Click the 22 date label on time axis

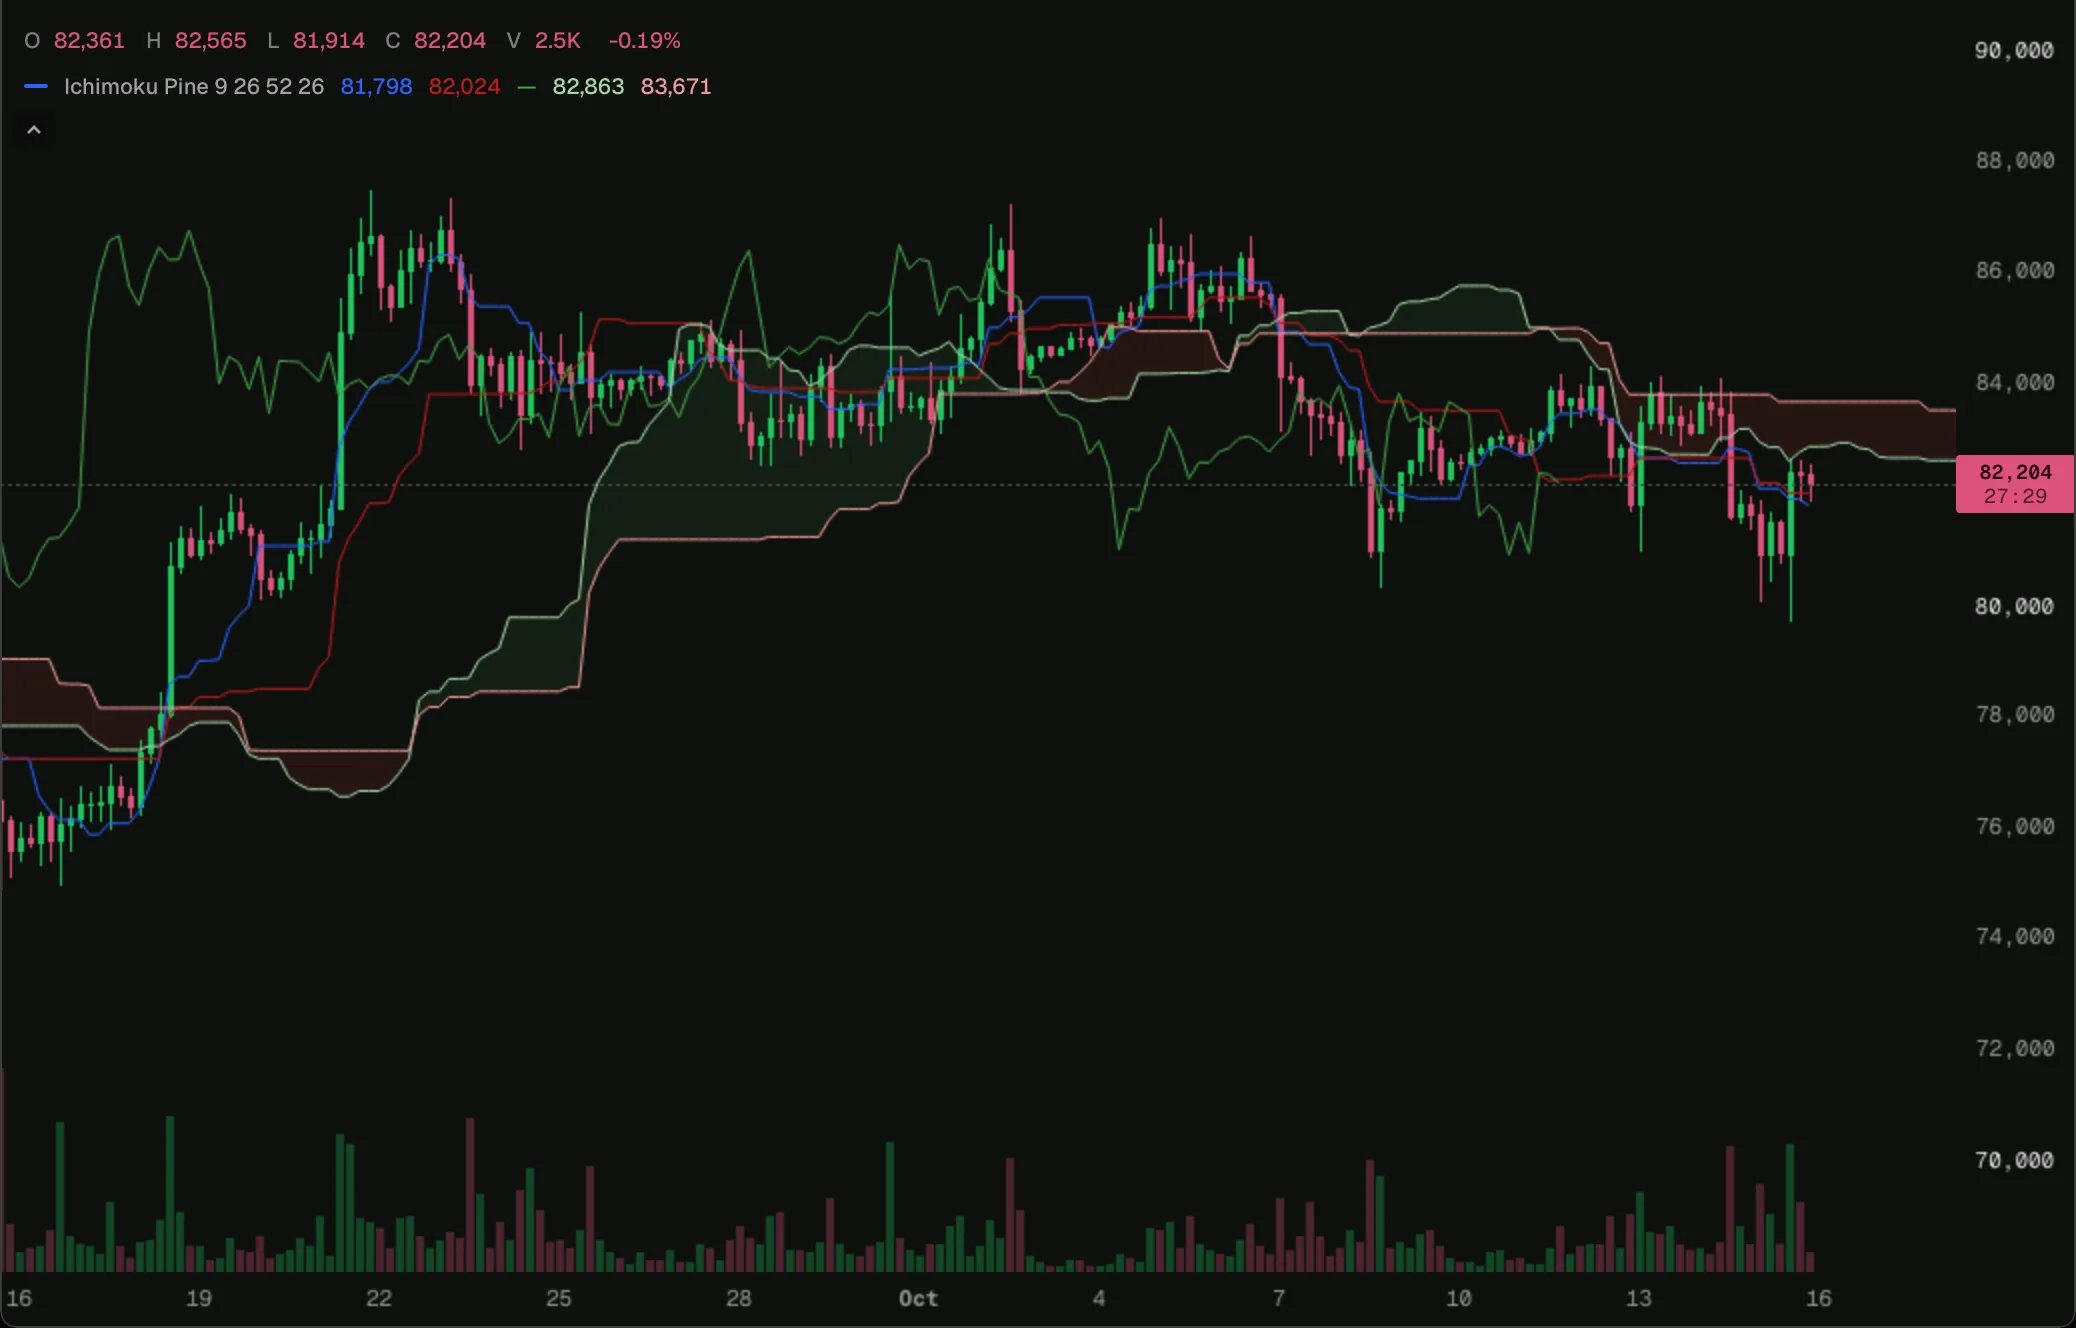click(x=379, y=1299)
